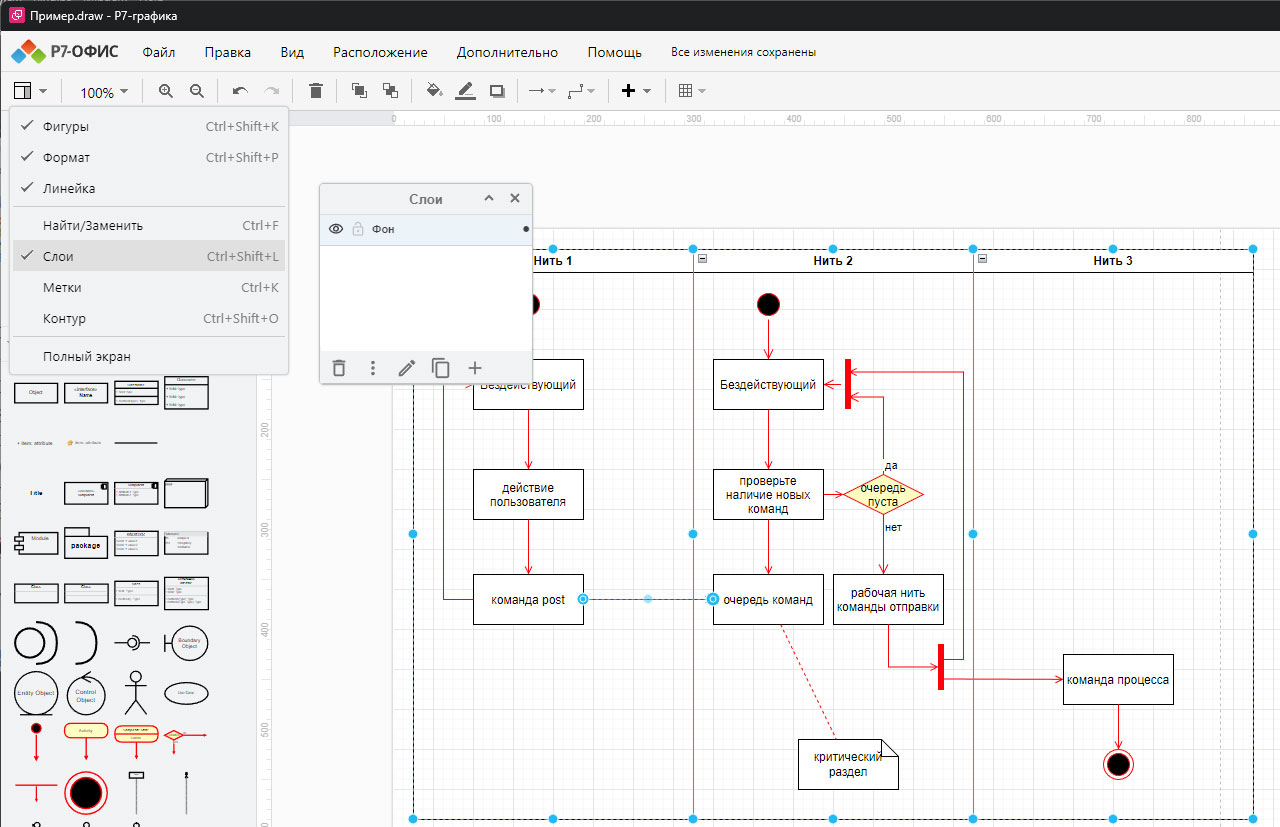
Task: Click the fill color bucket icon
Action: [x=434, y=91]
